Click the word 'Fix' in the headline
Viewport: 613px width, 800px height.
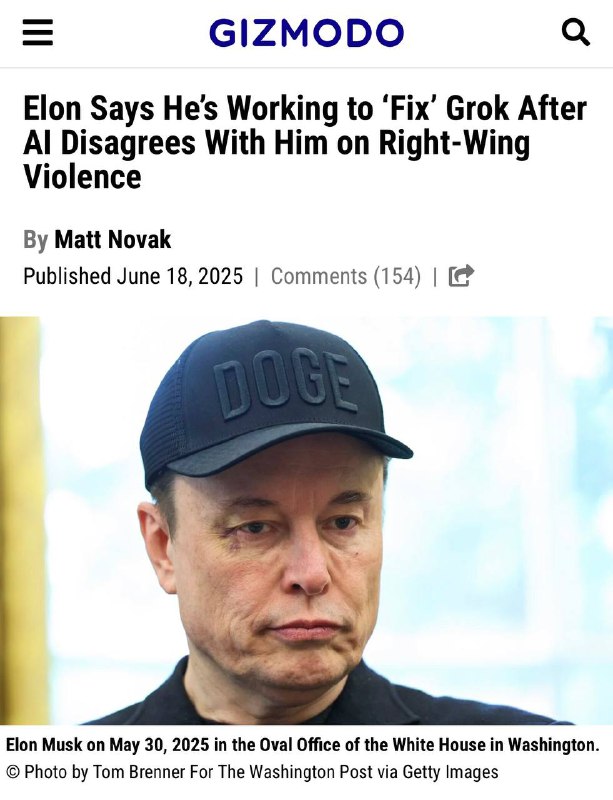[411, 108]
